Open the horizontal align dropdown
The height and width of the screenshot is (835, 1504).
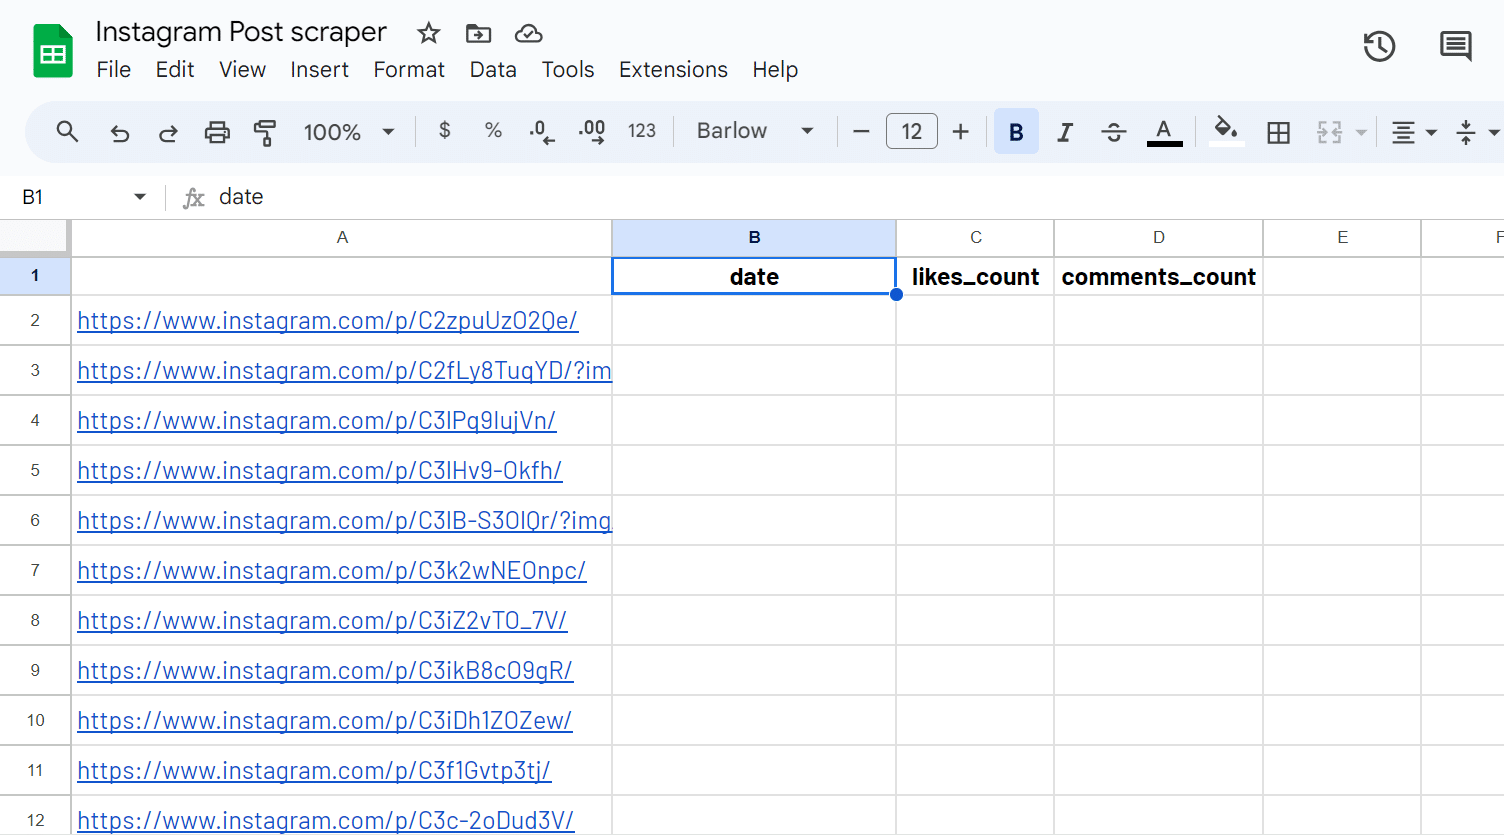point(1414,132)
